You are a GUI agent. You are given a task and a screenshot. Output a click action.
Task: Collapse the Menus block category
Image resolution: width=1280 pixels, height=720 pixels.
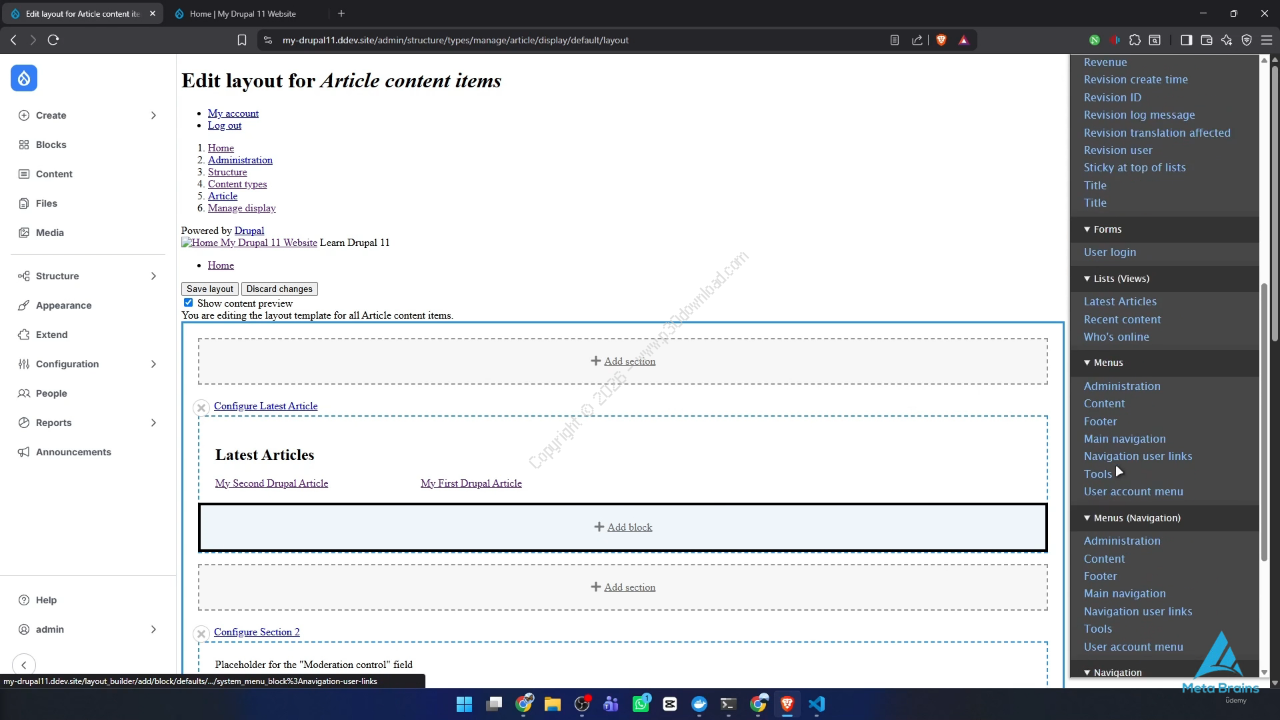click(1087, 363)
